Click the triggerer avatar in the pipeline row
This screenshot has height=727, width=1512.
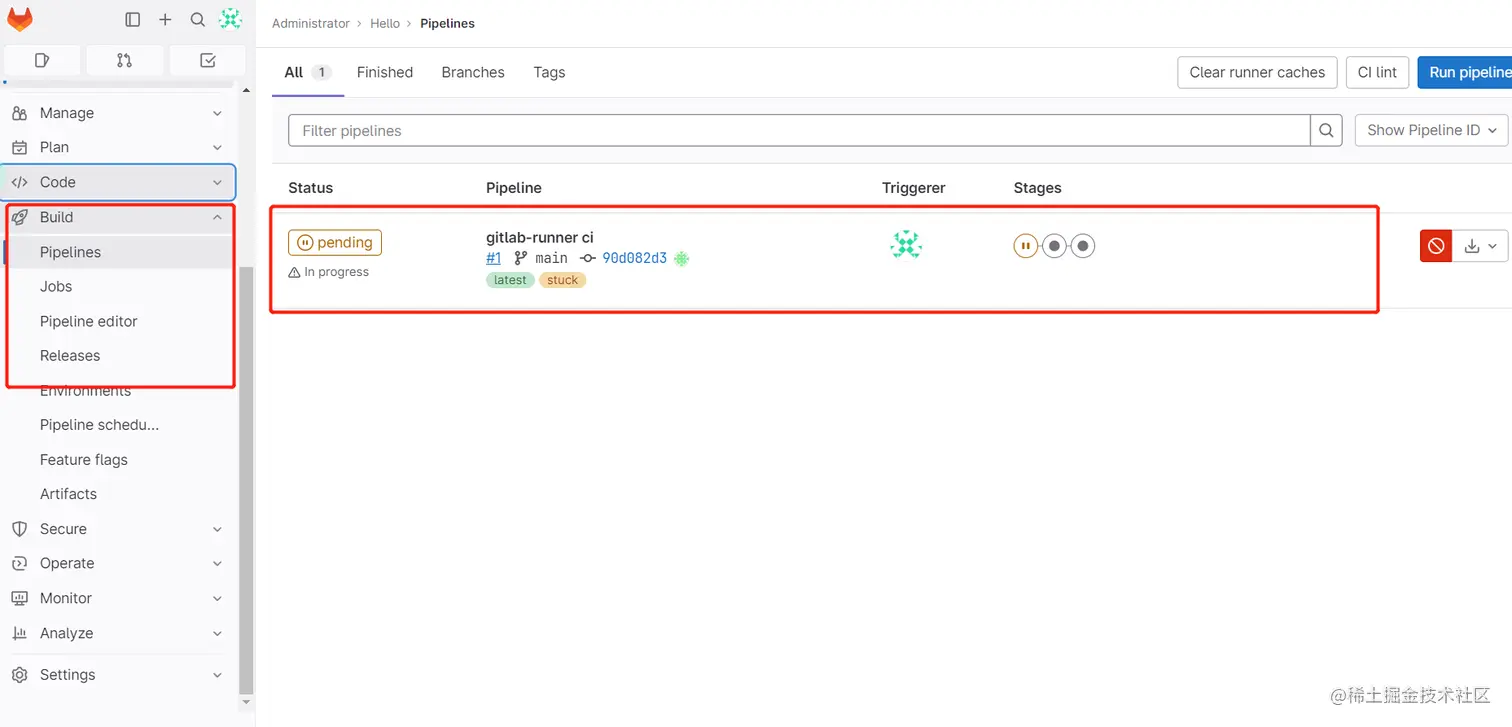click(x=906, y=245)
